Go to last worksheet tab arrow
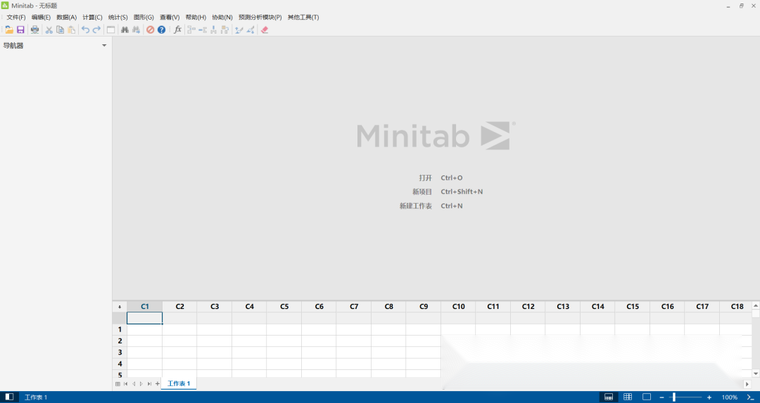 149,384
